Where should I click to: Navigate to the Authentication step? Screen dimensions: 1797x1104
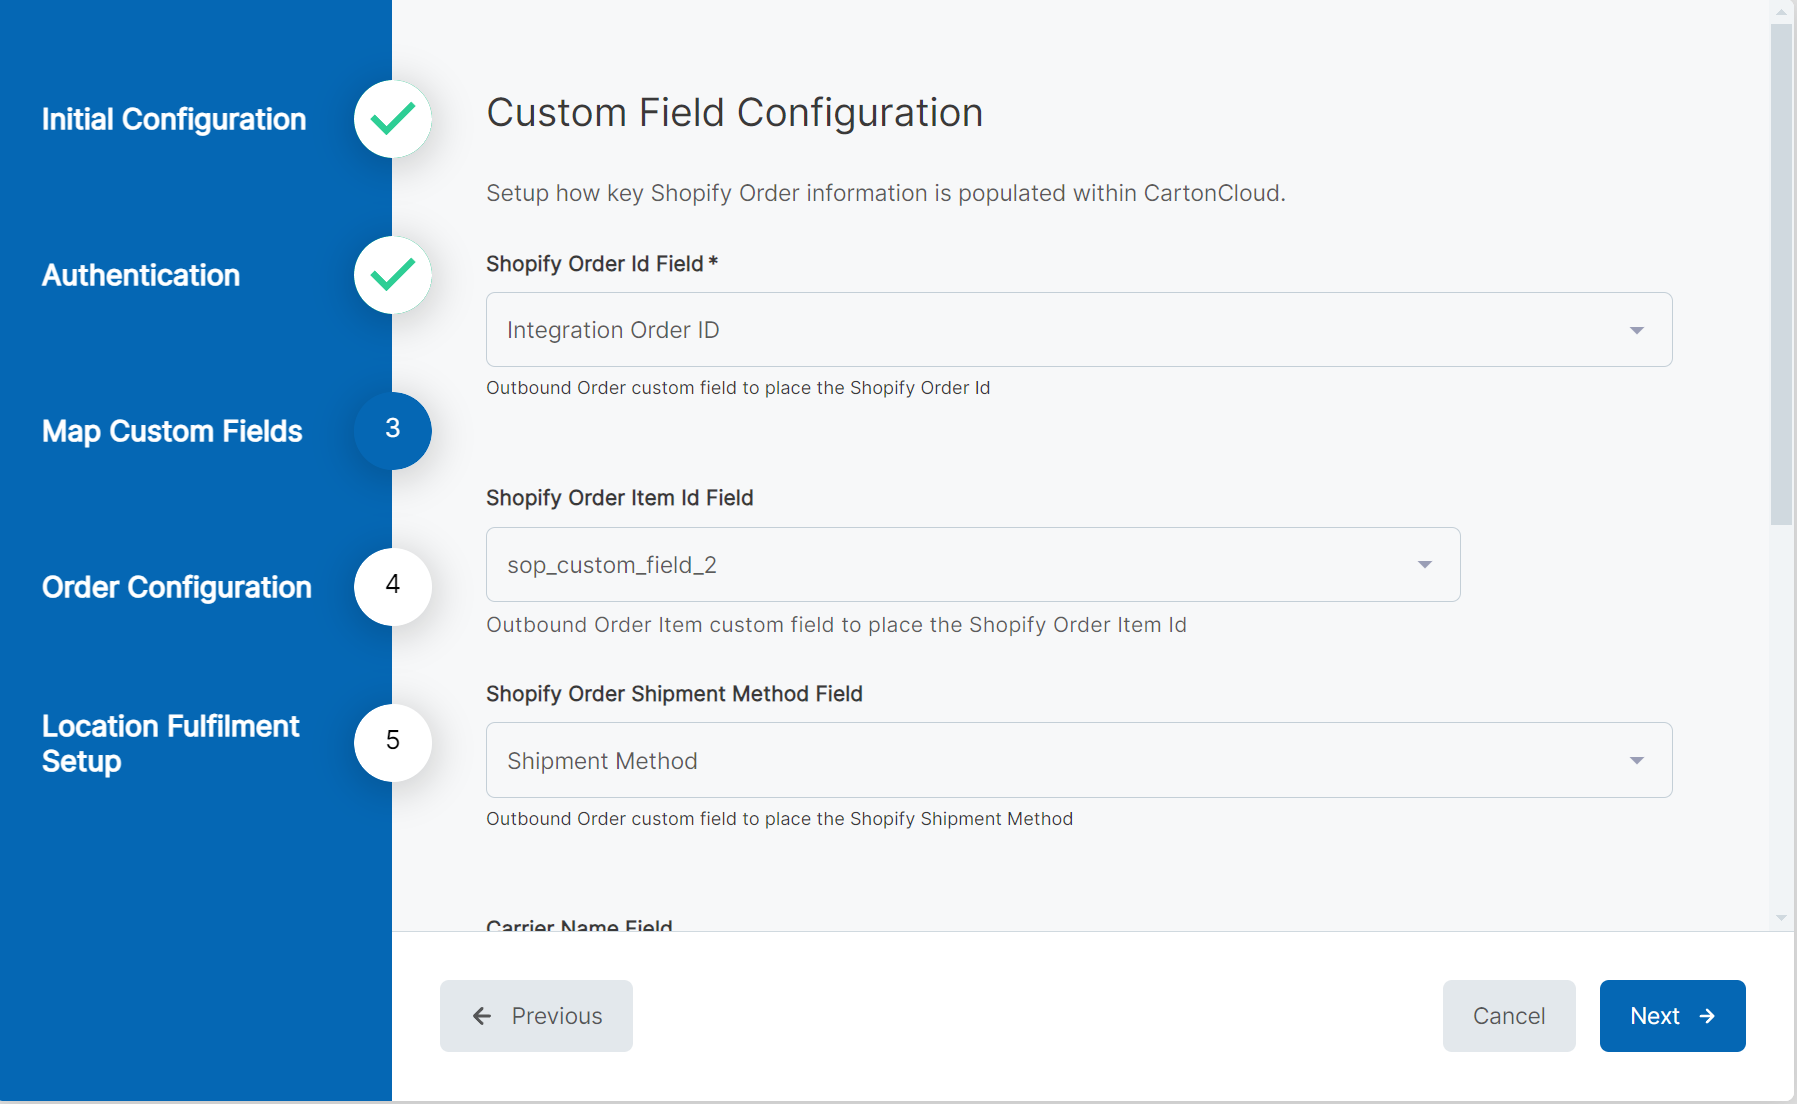coord(140,275)
